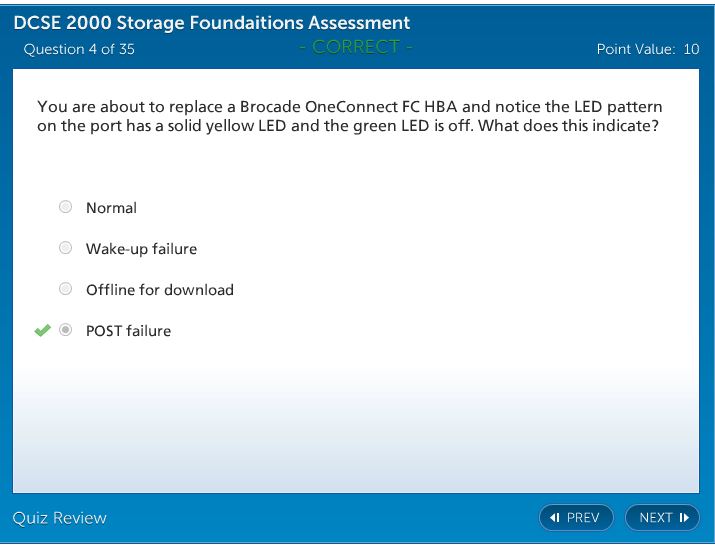
Task: Click the Question 4 of 35 counter
Action: 79,49
